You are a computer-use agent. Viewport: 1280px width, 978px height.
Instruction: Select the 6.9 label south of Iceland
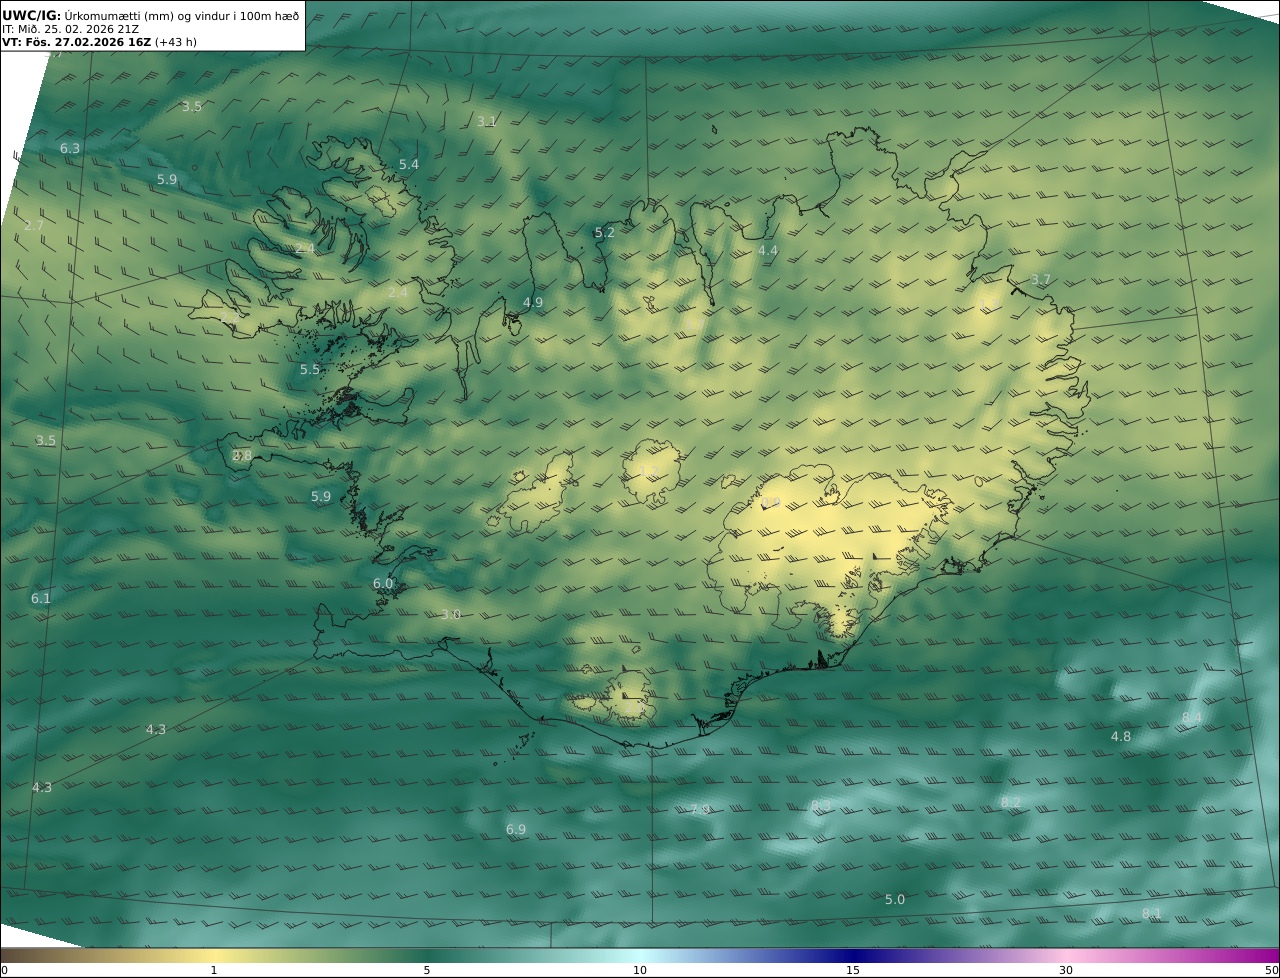[516, 829]
